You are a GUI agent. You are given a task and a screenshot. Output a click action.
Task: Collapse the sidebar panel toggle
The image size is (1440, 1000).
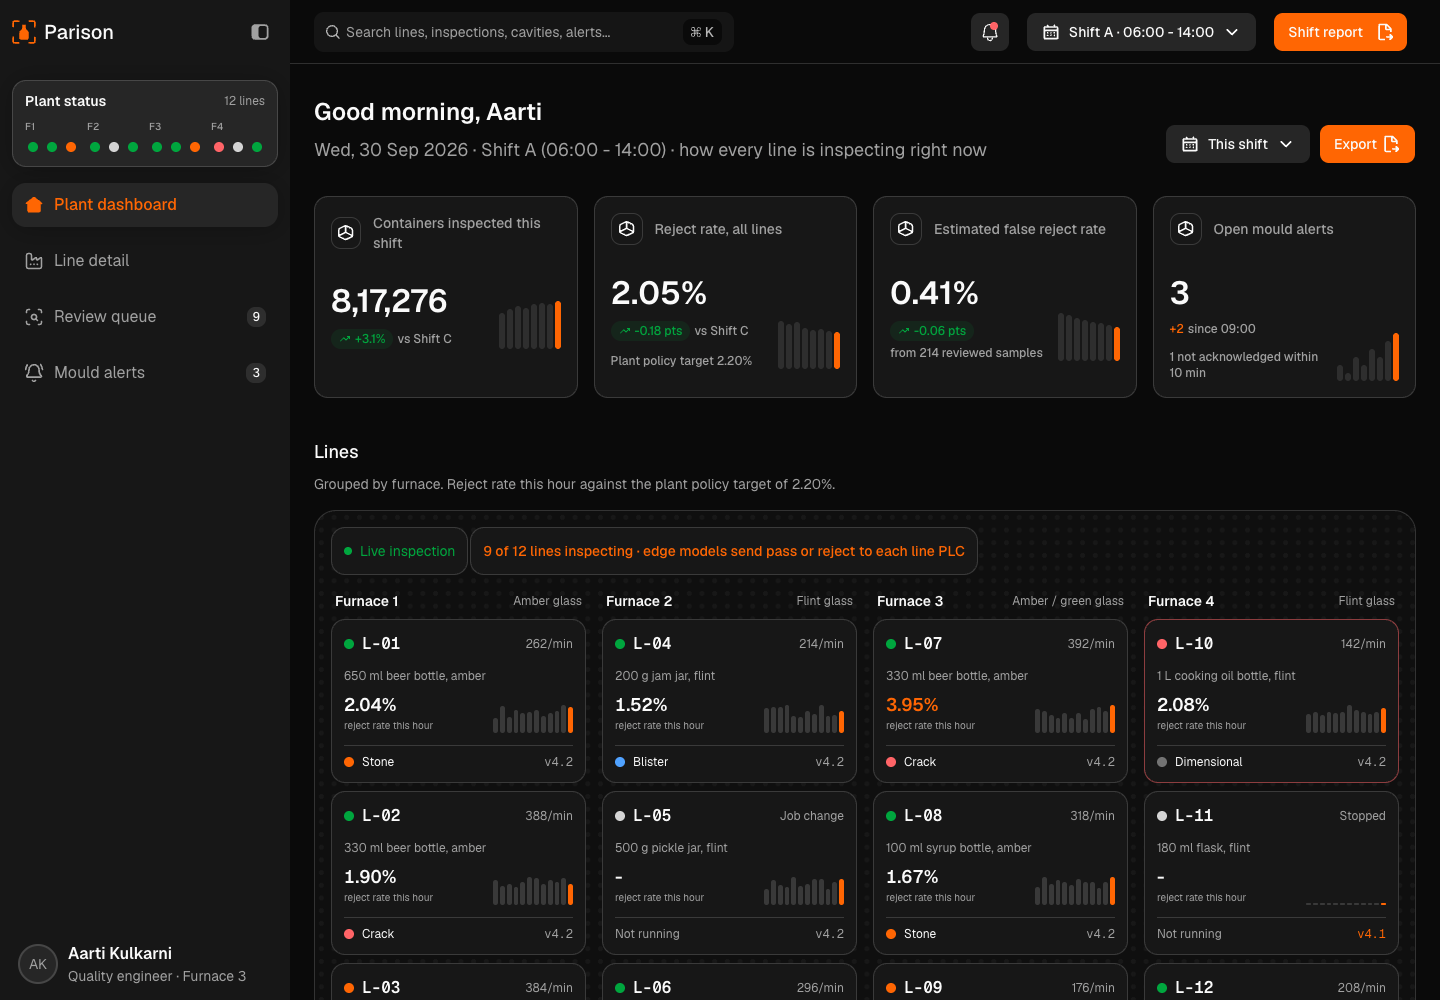[260, 32]
